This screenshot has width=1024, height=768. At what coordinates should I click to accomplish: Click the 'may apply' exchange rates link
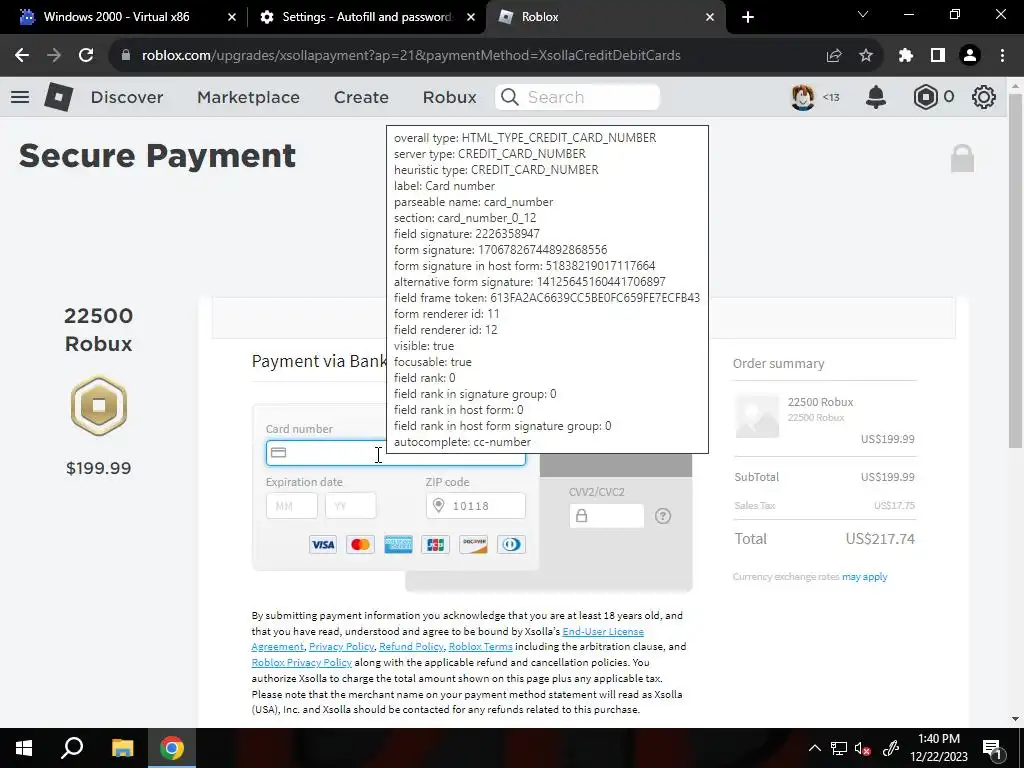click(865, 577)
